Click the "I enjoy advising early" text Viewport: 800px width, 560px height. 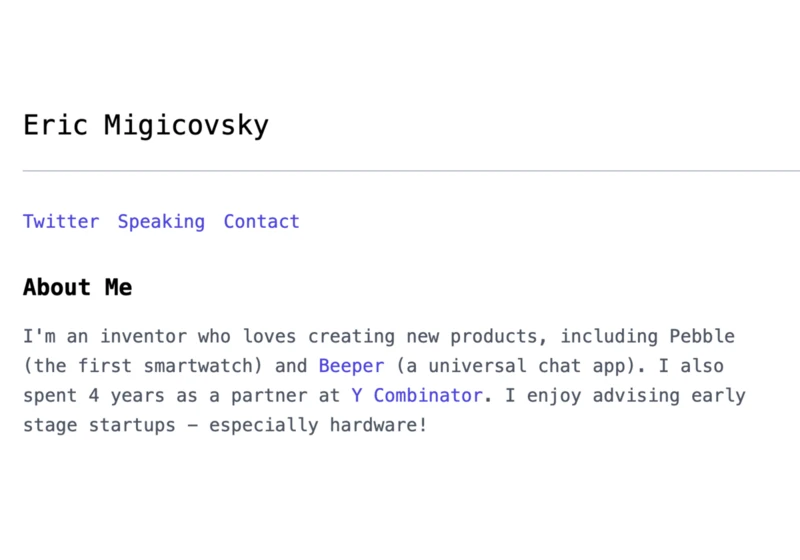[x=626, y=396]
